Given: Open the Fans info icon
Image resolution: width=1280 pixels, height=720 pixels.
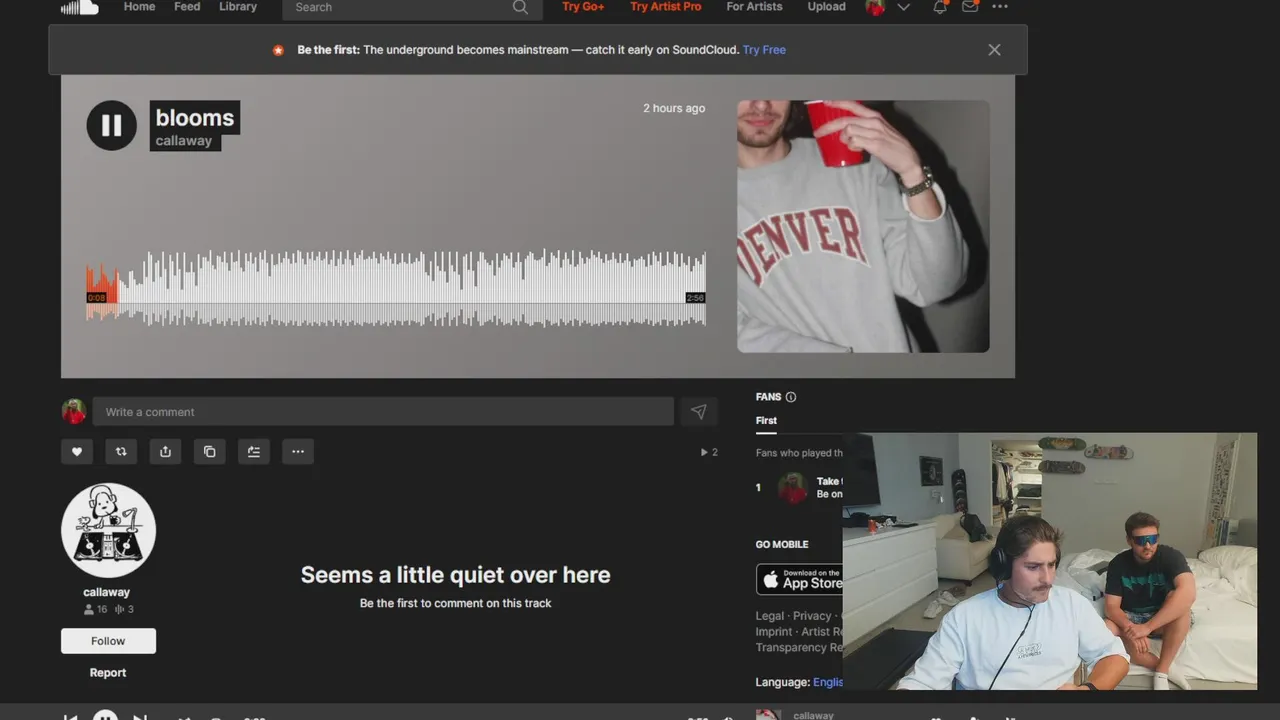Looking at the screenshot, I should [x=791, y=397].
